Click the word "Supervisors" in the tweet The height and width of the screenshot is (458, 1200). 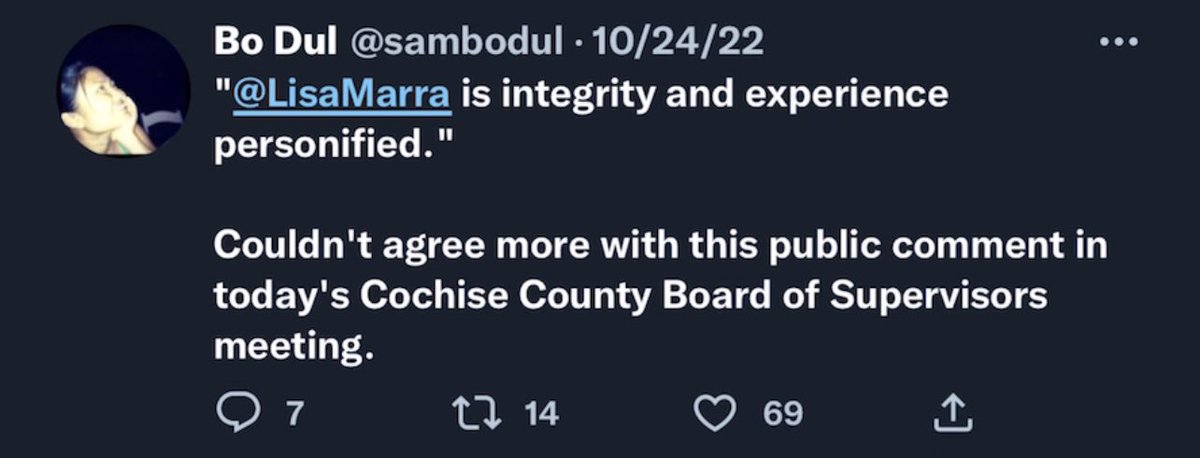962,296
